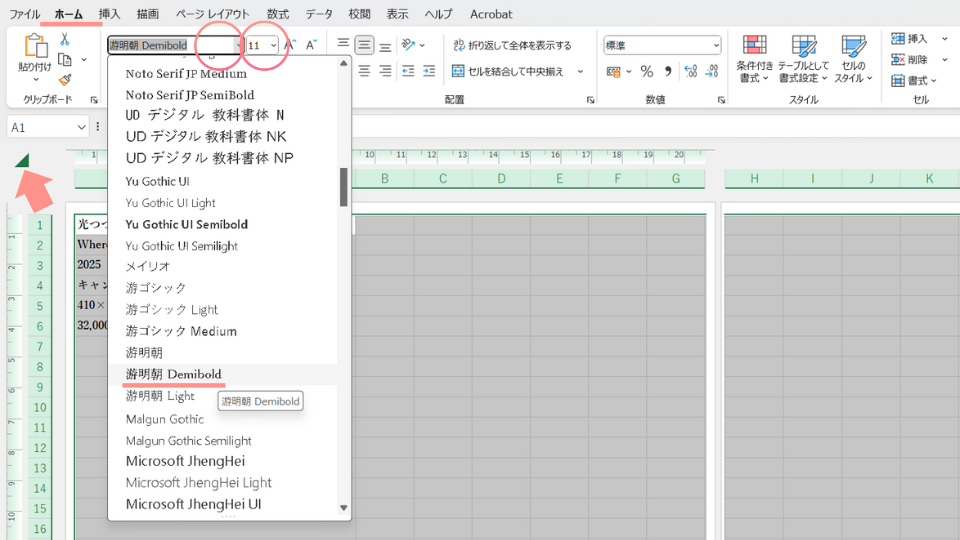Toggle wrap text (折り返して全体を表示する)
Viewport: 960px width, 540px height.
click(512, 45)
